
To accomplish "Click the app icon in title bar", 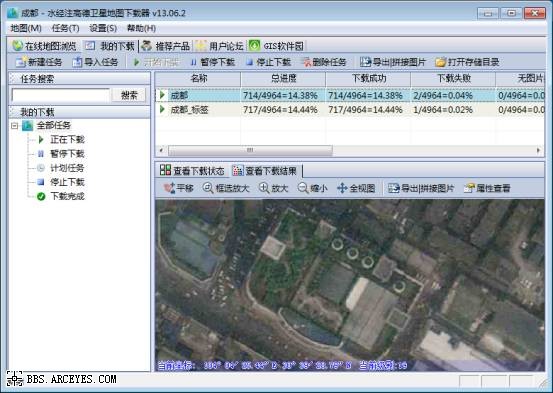I will [x=13, y=13].
